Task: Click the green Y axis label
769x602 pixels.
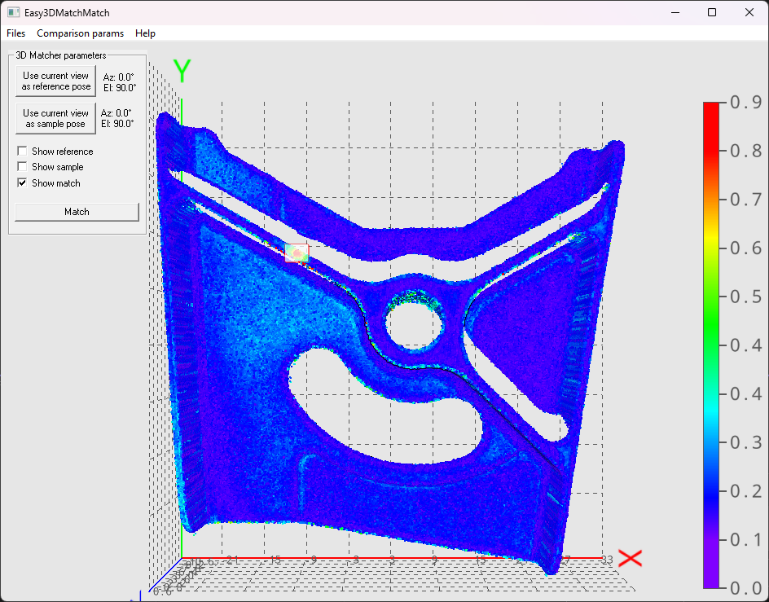Action: click(182, 71)
